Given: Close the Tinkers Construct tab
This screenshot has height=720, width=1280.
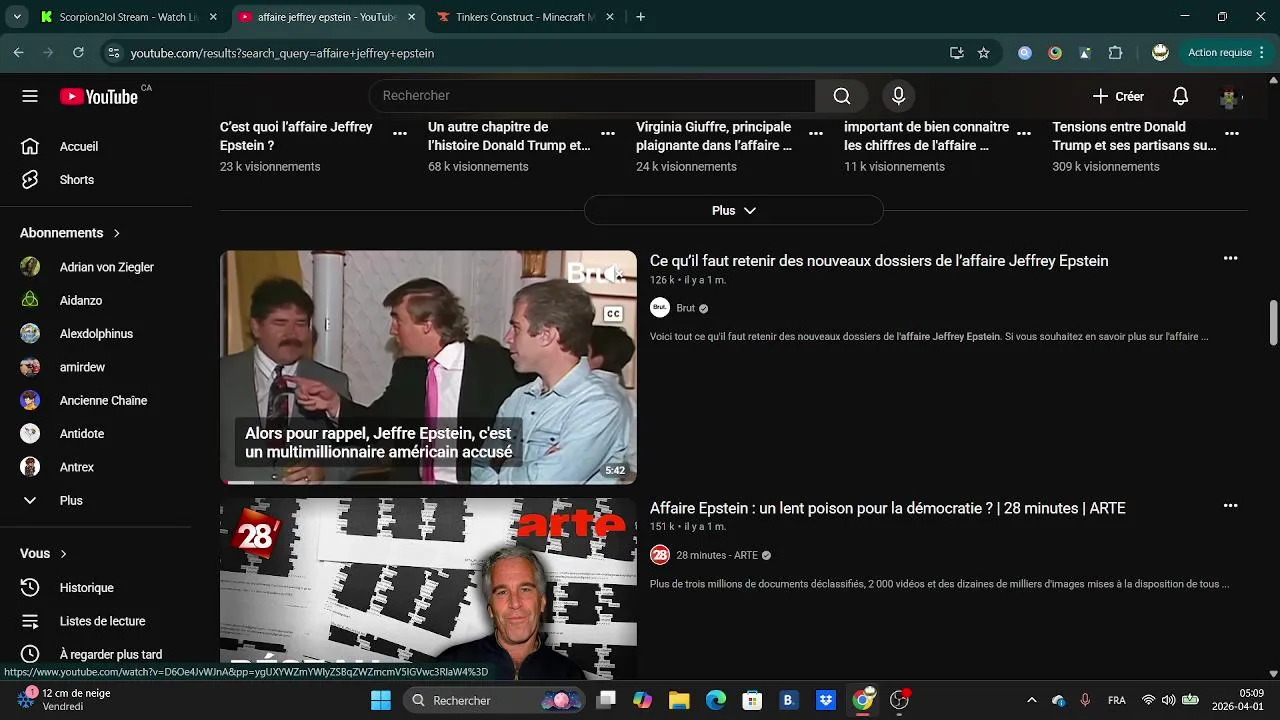Looking at the screenshot, I should [x=612, y=17].
